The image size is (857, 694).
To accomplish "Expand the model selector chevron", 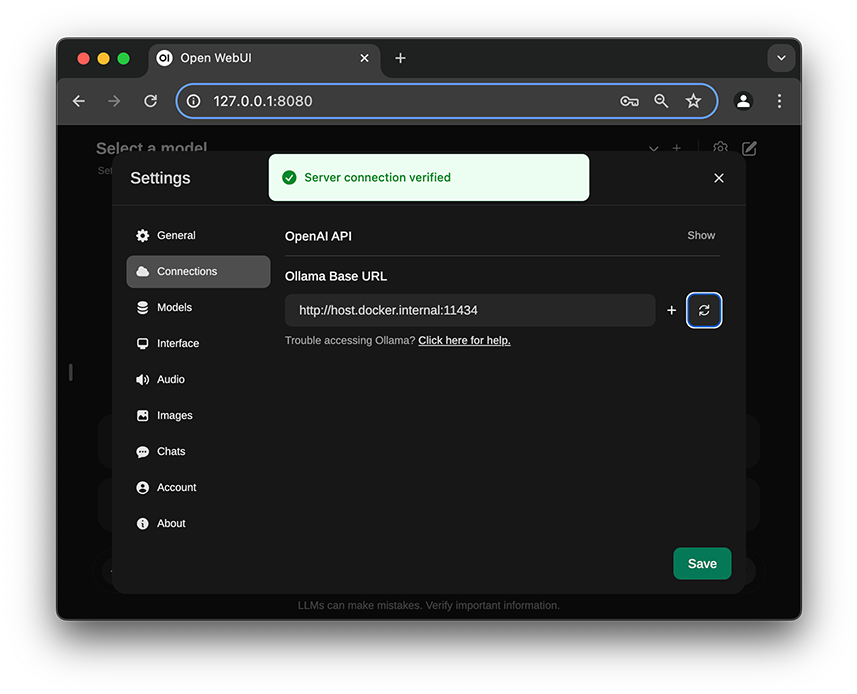I will [653, 148].
